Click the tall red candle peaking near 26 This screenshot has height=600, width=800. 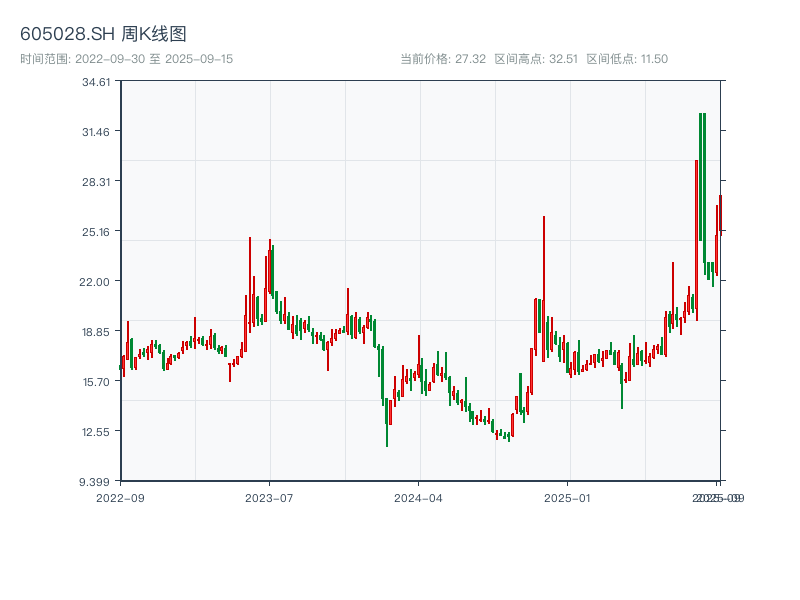(544, 289)
